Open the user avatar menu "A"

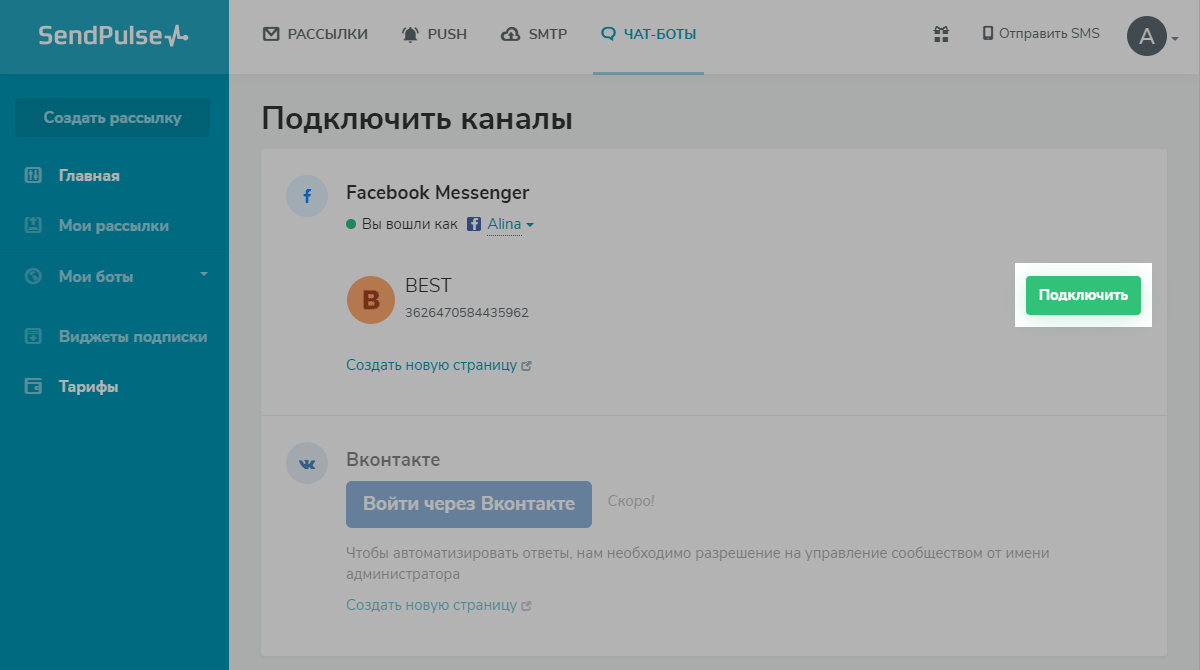(1147, 37)
